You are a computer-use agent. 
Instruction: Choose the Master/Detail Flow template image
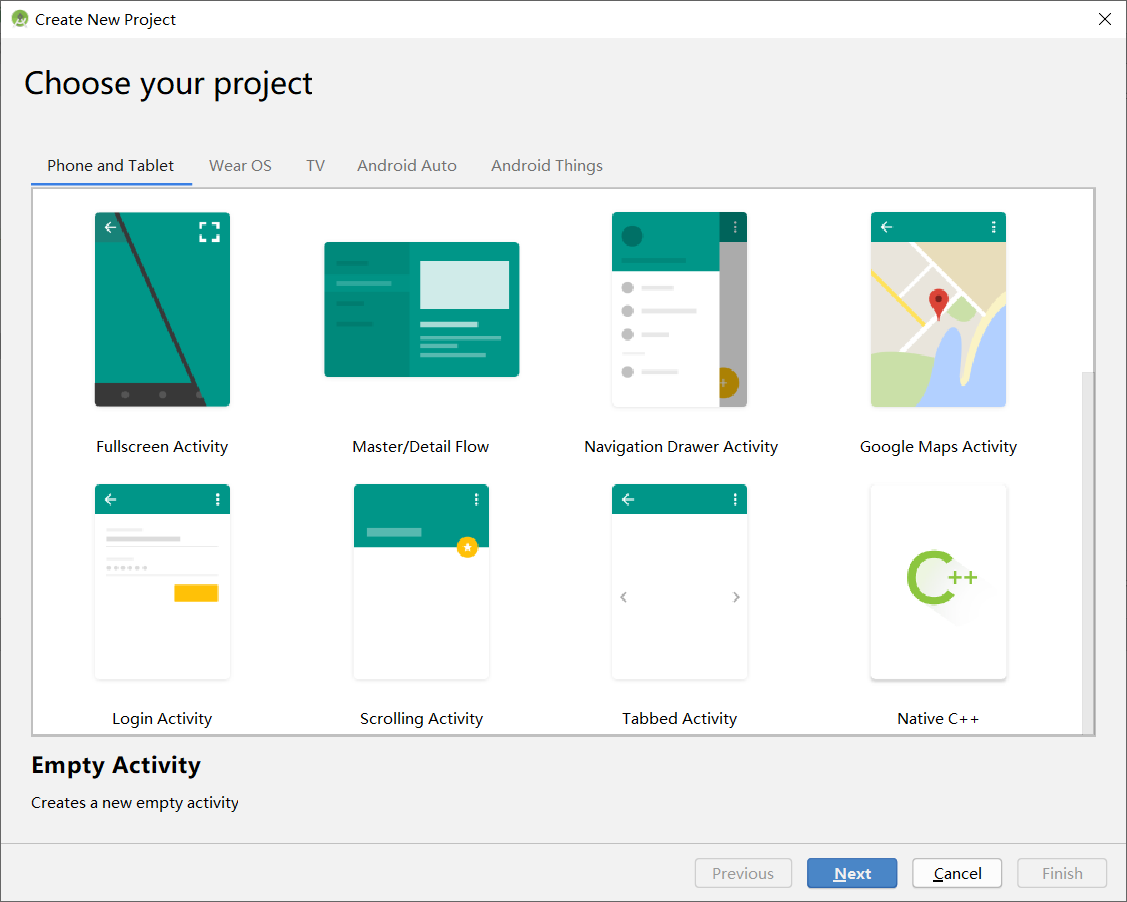coord(421,309)
